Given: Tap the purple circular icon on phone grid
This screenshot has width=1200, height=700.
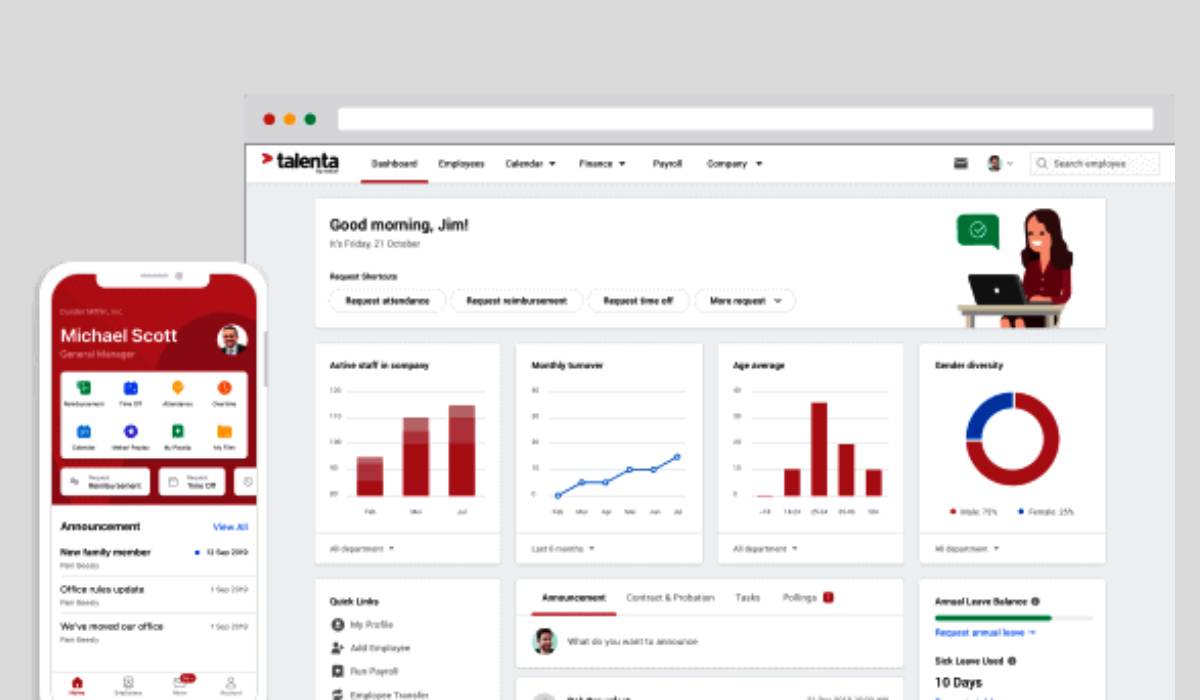Looking at the screenshot, I should click(131, 431).
